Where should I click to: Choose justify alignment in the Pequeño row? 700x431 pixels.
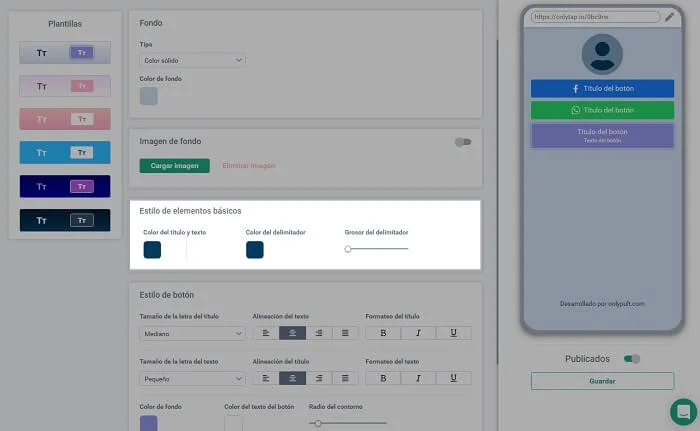click(x=345, y=378)
